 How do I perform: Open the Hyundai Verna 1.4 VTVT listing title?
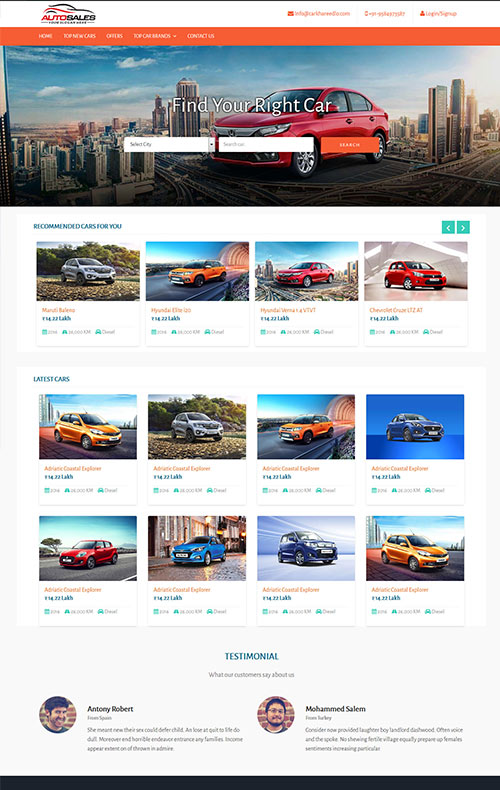[x=288, y=310]
